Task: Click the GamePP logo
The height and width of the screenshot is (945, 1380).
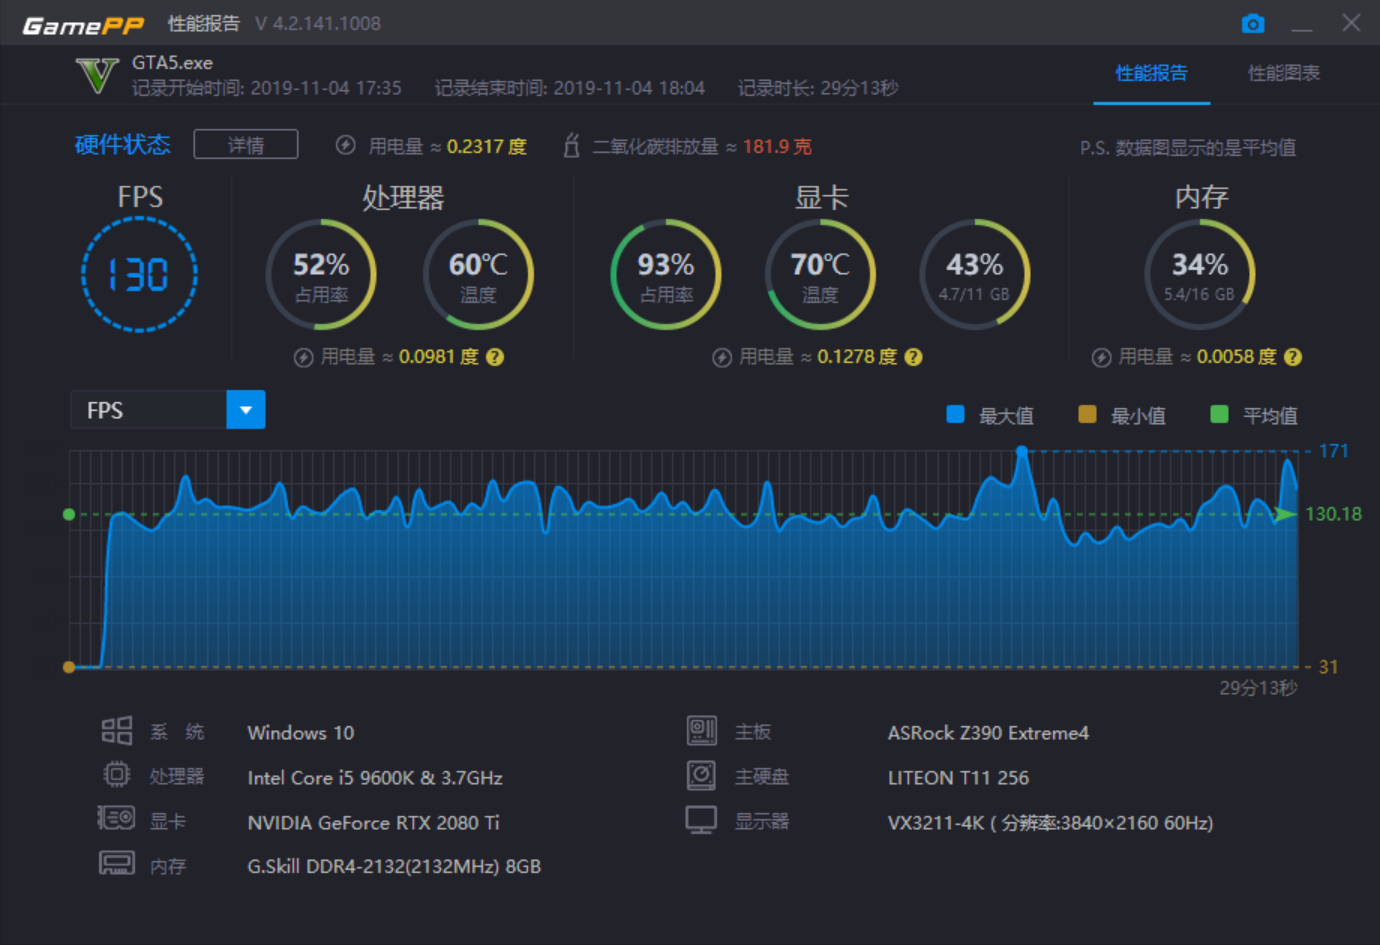Action: point(83,25)
